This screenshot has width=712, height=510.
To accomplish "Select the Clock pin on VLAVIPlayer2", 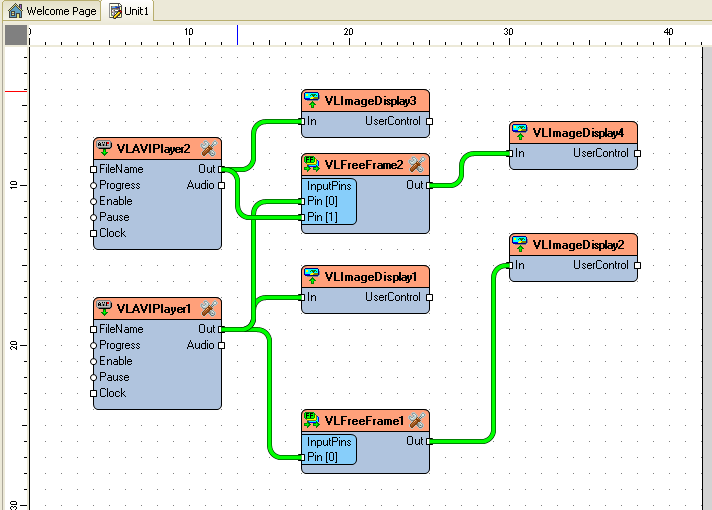I will (94, 233).
